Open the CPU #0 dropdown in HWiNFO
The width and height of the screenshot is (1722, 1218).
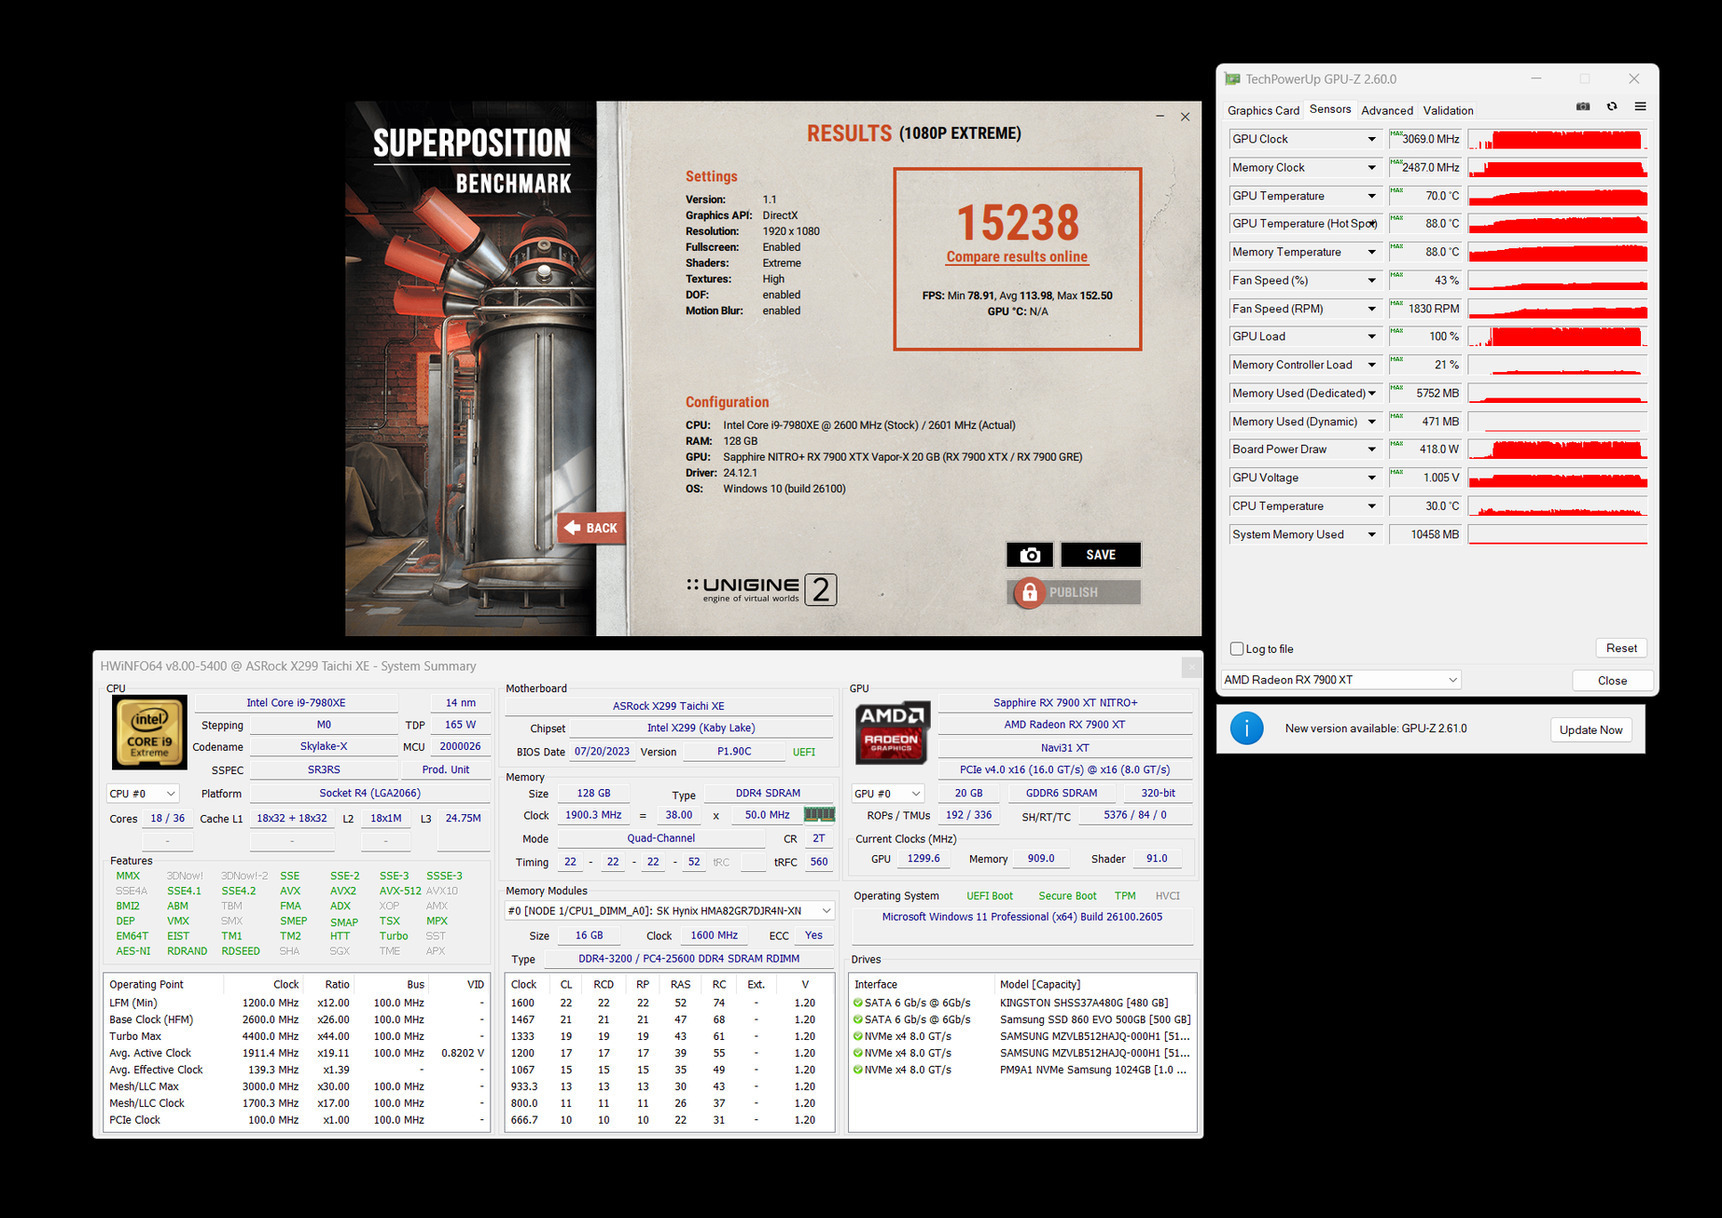click(x=142, y=793)
